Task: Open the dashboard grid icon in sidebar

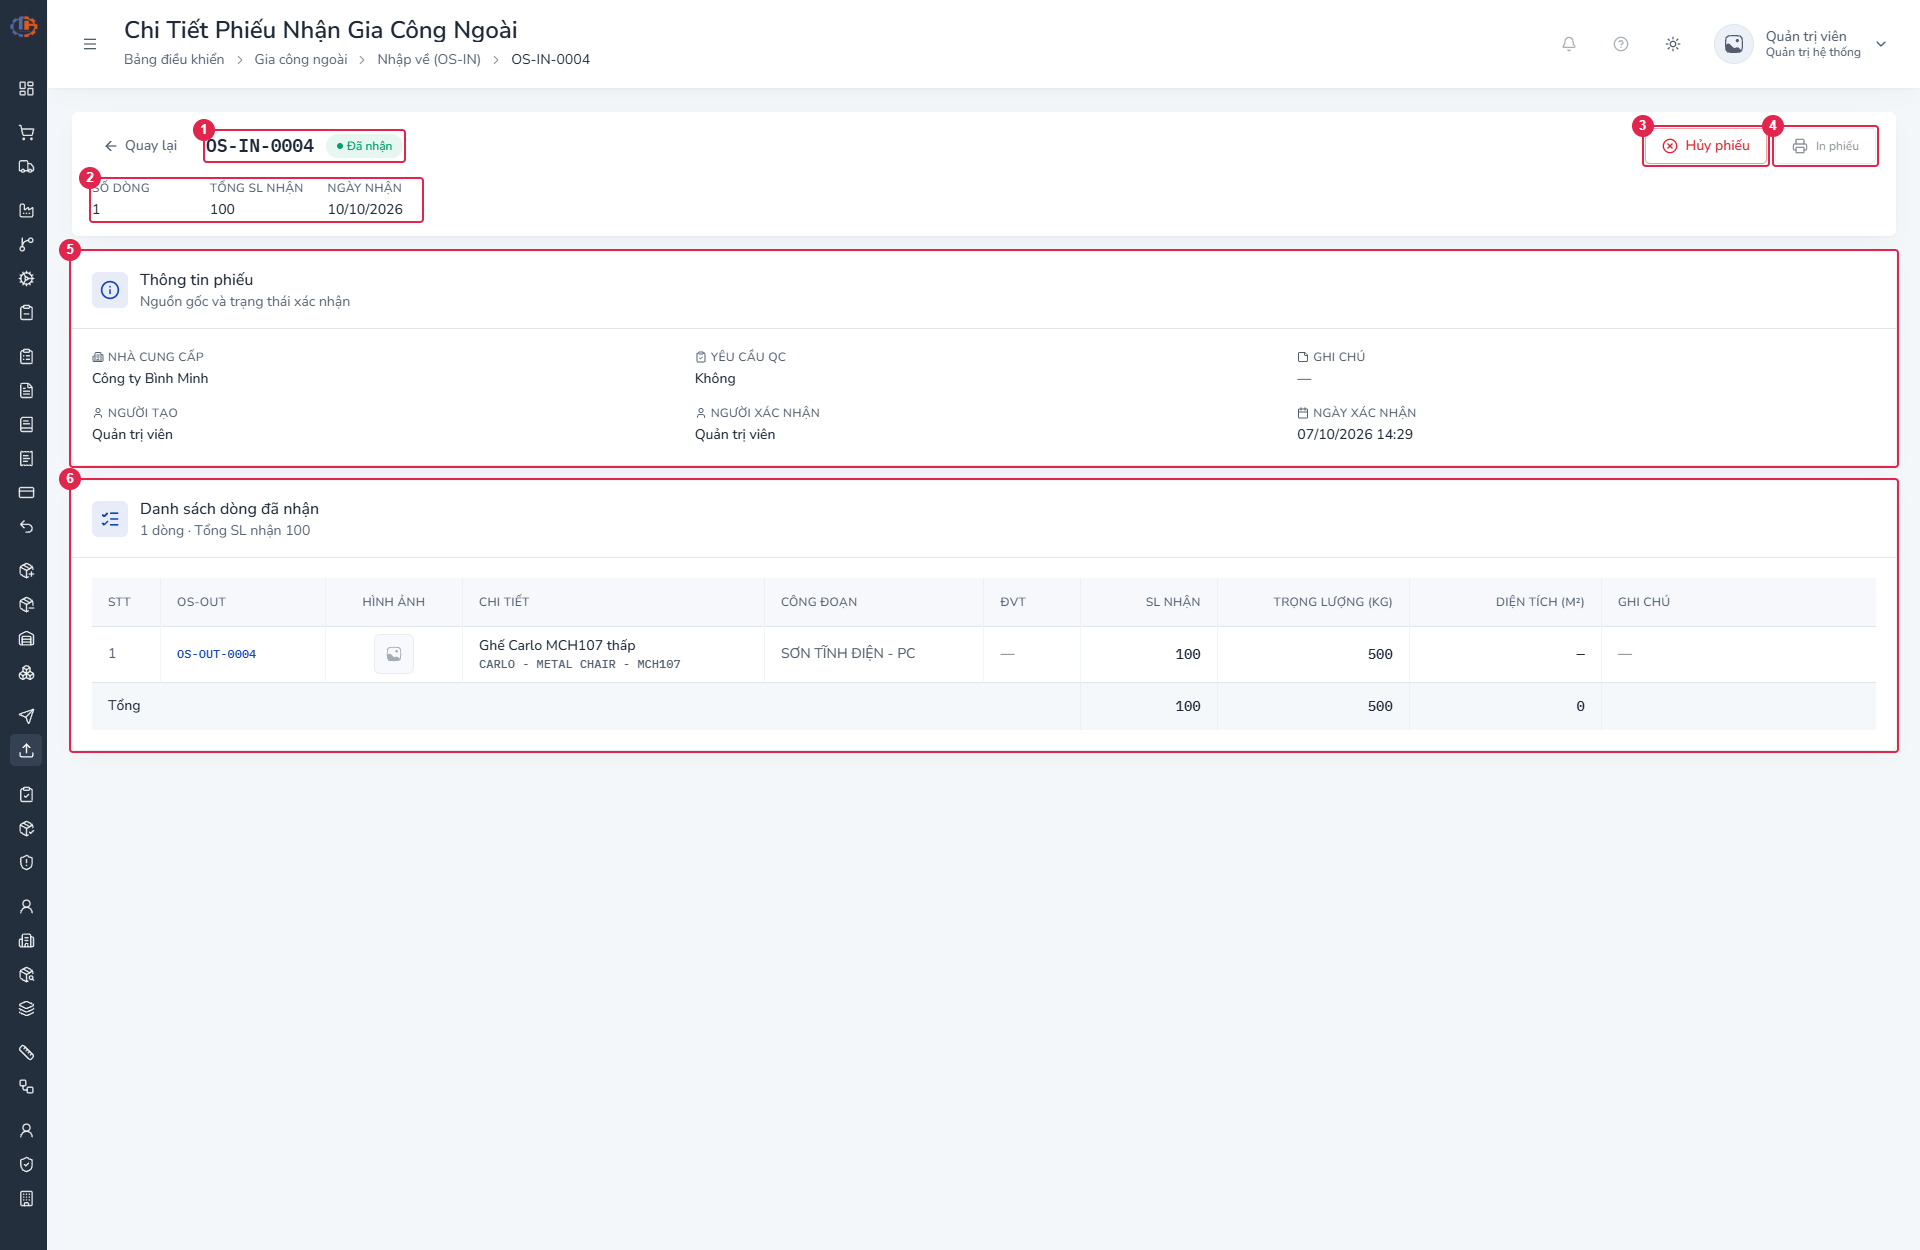Action: coord(27,89)
